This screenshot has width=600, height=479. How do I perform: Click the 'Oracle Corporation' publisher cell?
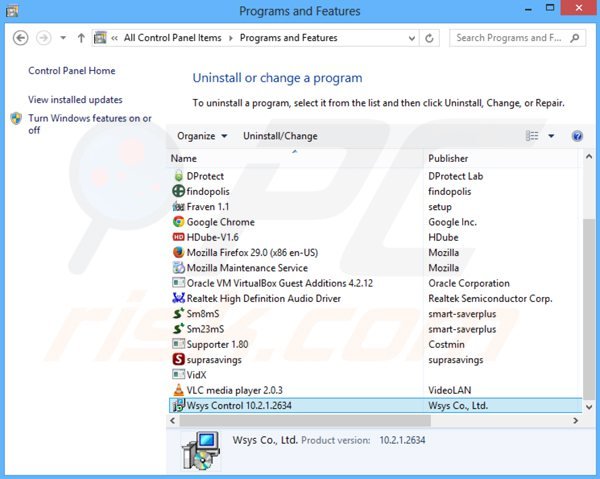click(469, 283)
